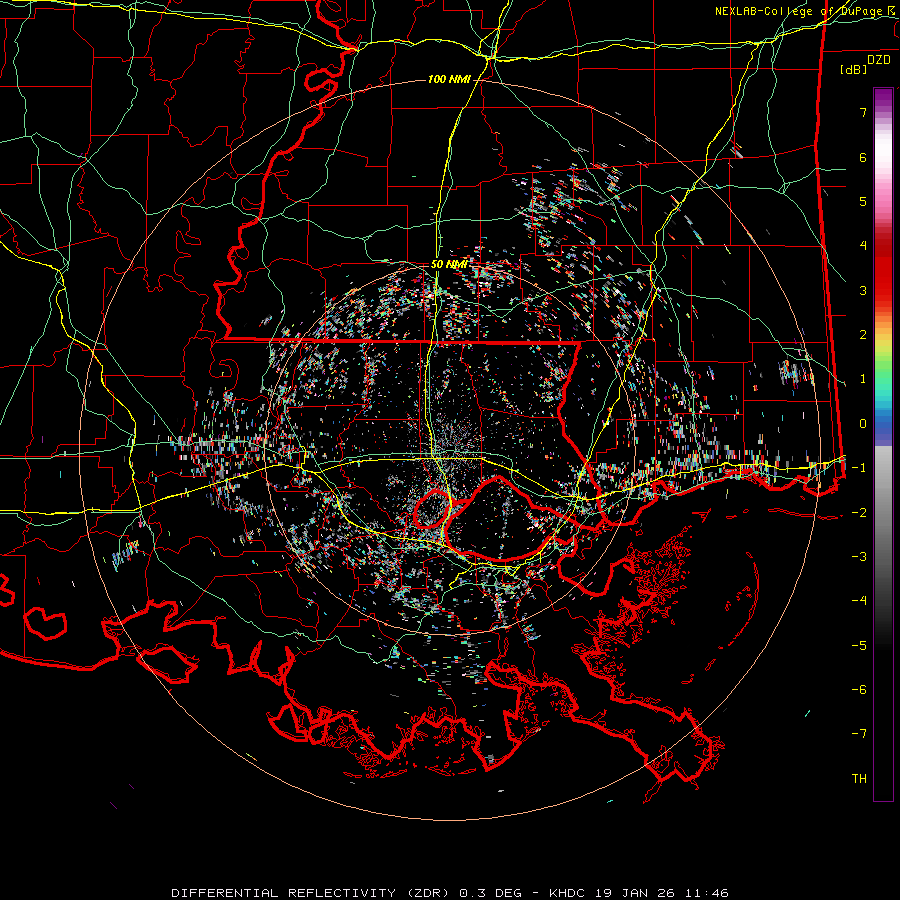
Task: Click the DIFFERENTIAL REFLECTIVITY (ZDR) caption text
Action: (x=309, y=893)
